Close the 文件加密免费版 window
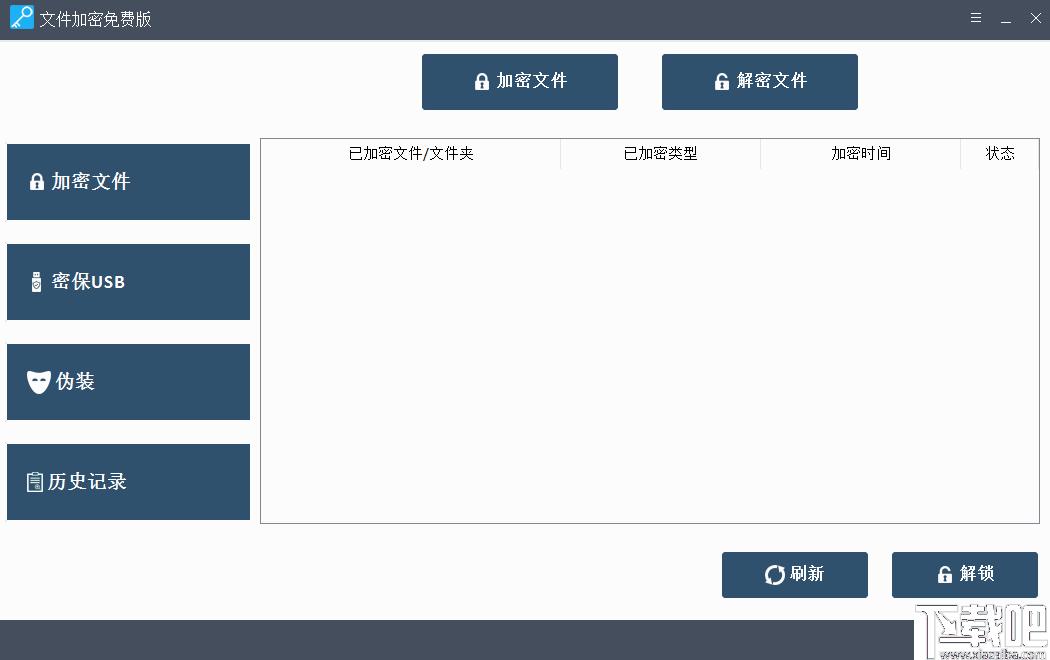Viewport: 1050px width, 660px height. (1035, 18)
